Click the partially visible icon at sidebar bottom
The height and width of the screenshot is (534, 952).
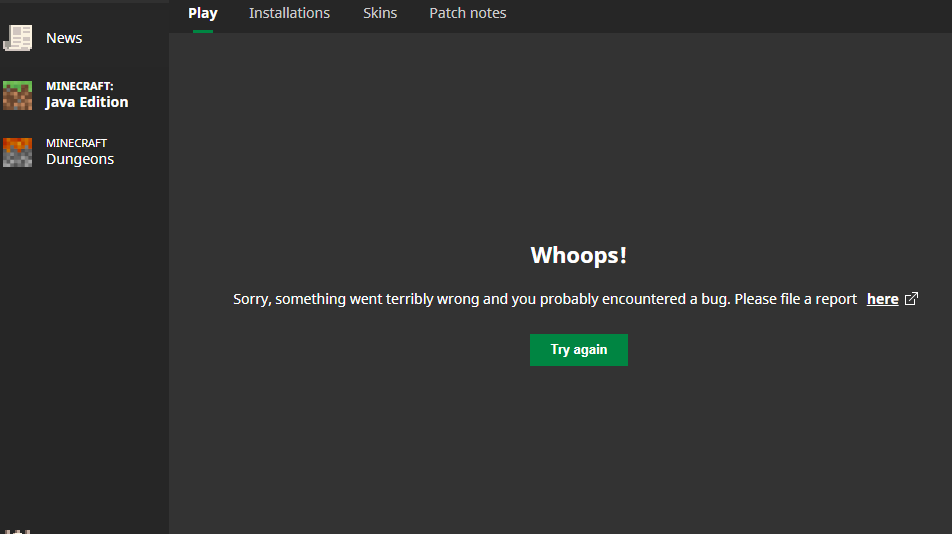coord(18,530)
